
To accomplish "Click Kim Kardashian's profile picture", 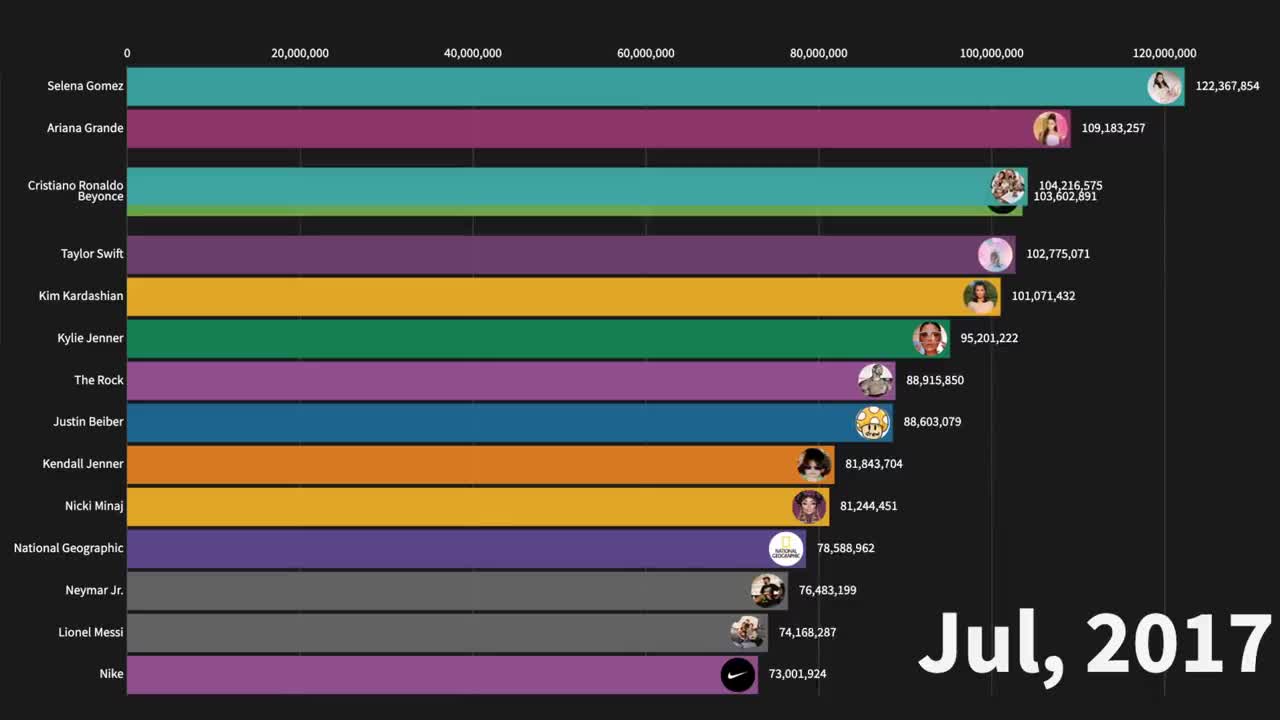I will tap(980, 297).
